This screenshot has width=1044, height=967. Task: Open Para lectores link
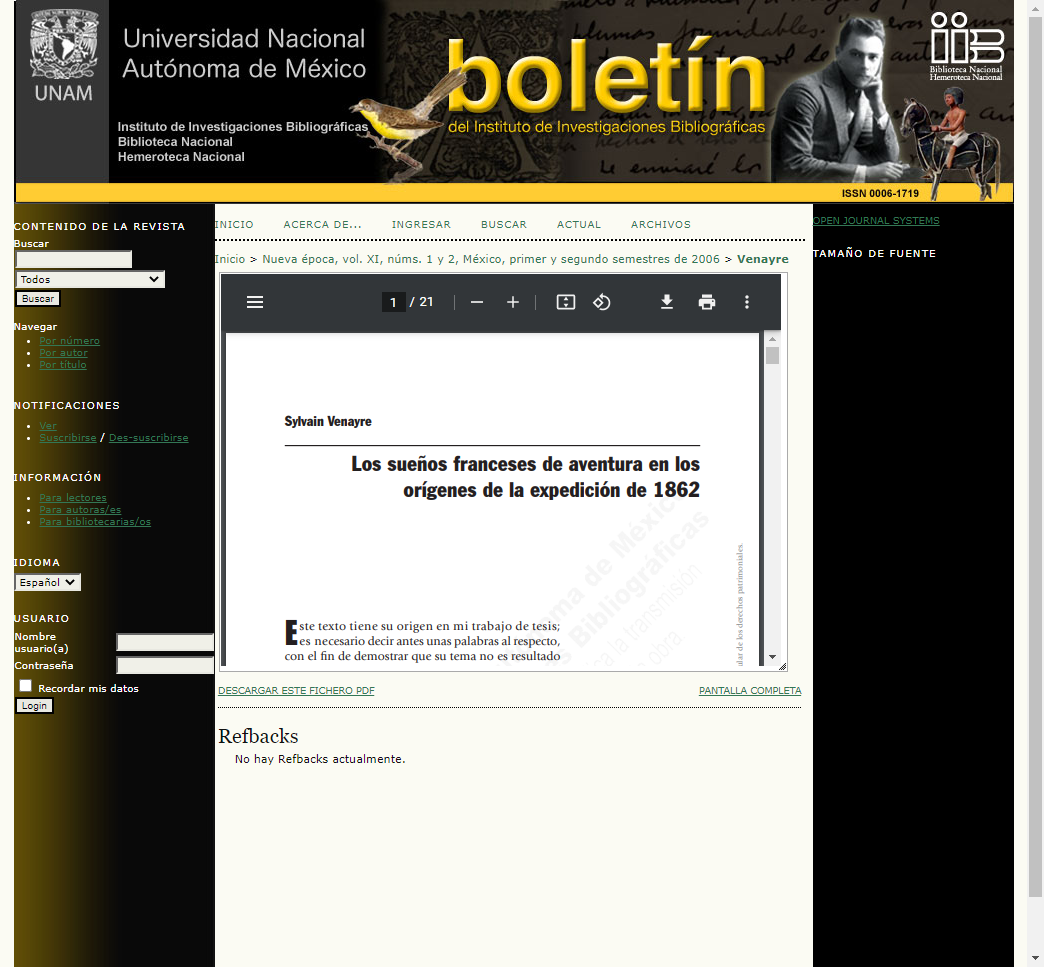tap(73, 498)
